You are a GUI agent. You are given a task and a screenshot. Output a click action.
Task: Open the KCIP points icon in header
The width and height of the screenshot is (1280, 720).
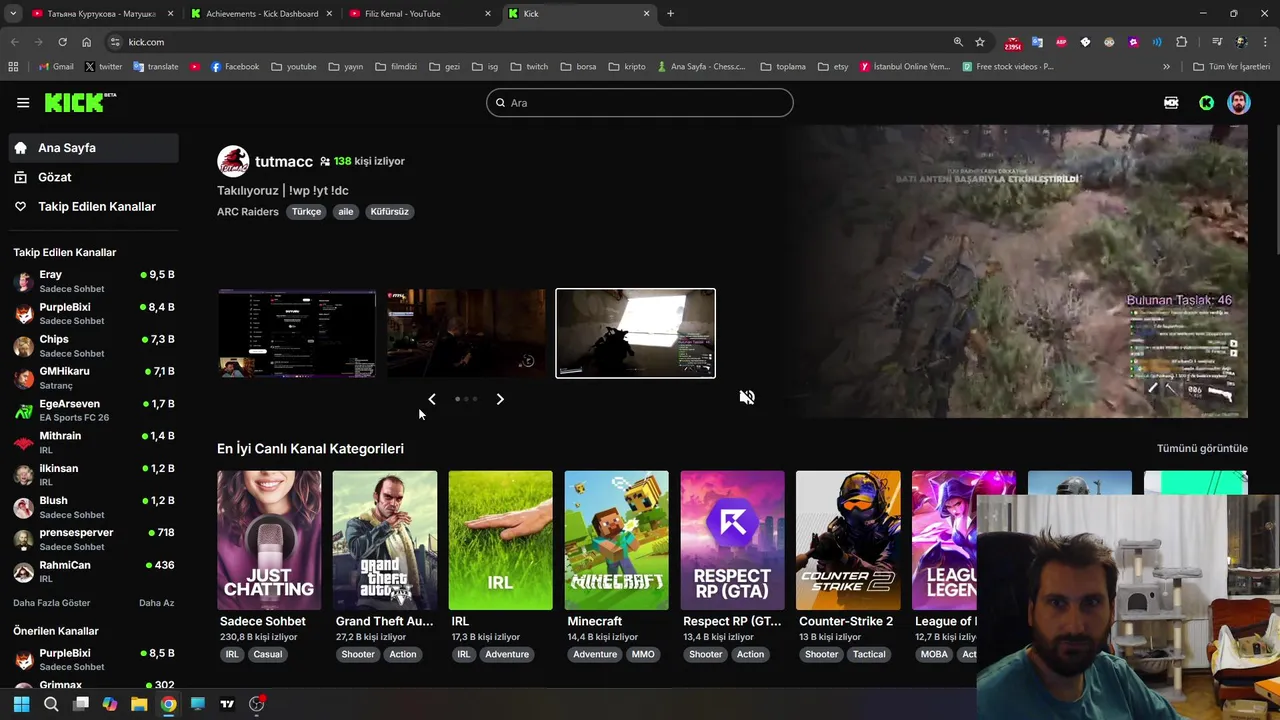(x=1207, y=103)
